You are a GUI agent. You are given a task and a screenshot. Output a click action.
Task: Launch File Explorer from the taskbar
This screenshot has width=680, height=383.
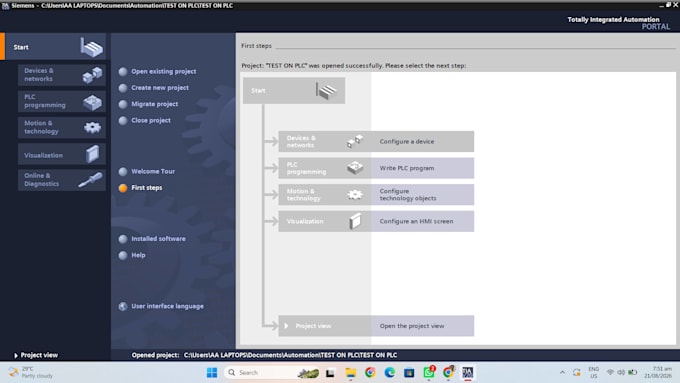pos(350,372)
